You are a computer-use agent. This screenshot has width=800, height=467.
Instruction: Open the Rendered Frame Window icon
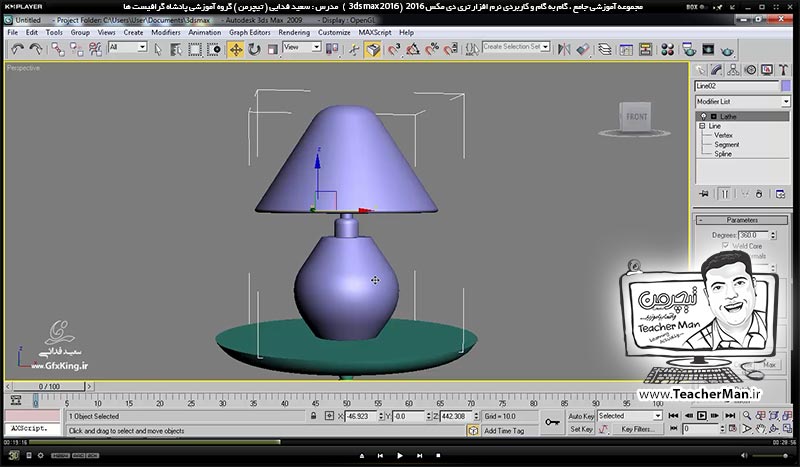(x=708, y=50)
